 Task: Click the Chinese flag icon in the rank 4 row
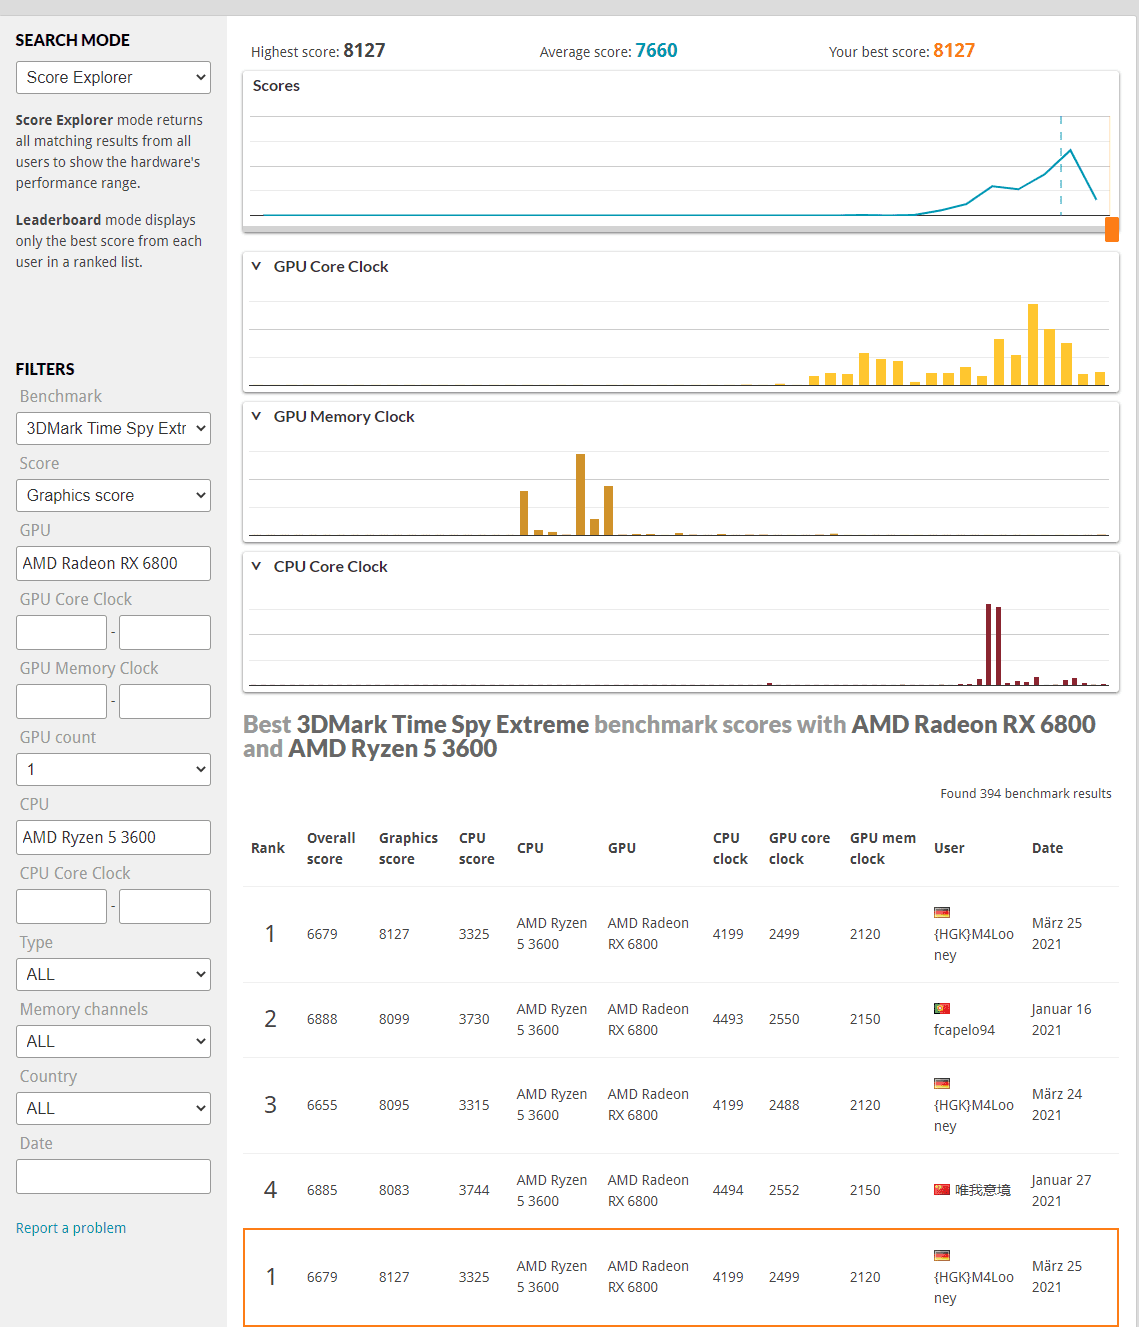(941, 1190)
